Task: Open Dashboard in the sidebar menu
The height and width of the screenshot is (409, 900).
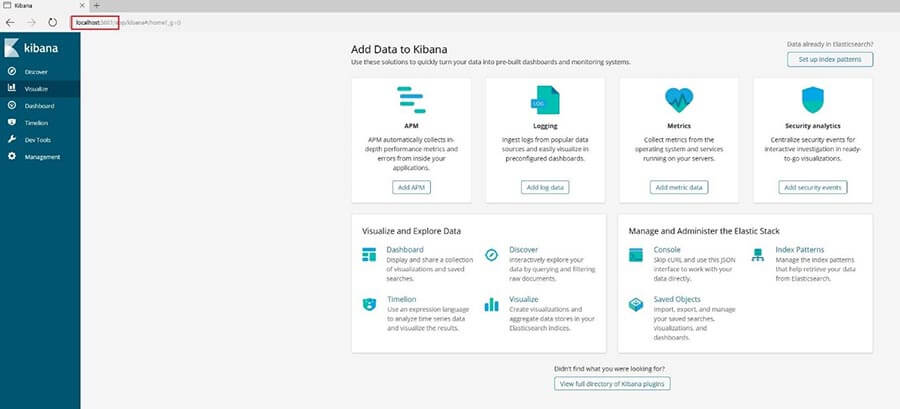Action: pos(40,106)
